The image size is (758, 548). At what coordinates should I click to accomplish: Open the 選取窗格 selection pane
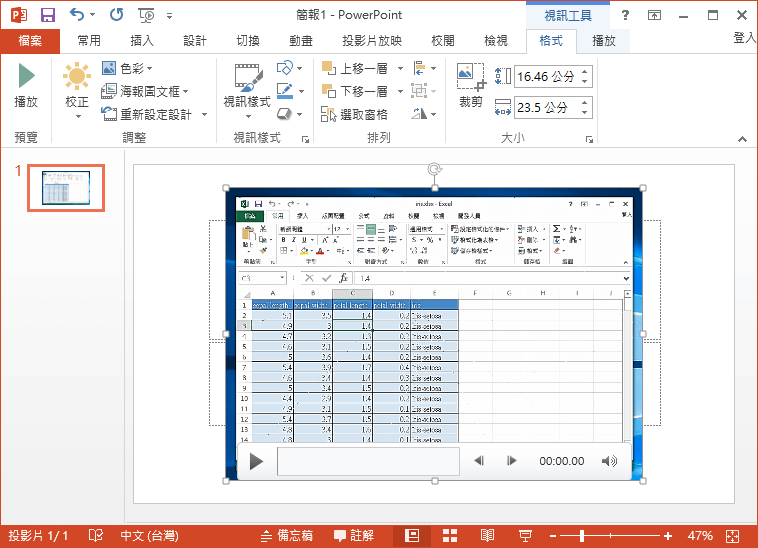pyautogui.click(x=355, y=115)
